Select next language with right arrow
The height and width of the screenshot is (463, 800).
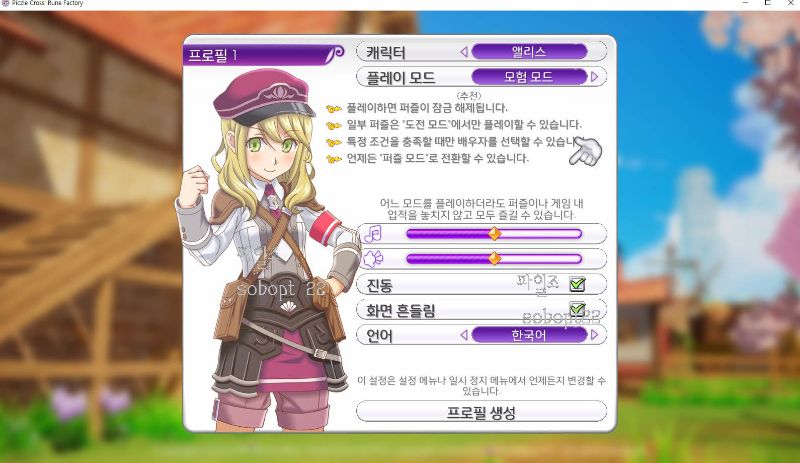click(594, 335)
